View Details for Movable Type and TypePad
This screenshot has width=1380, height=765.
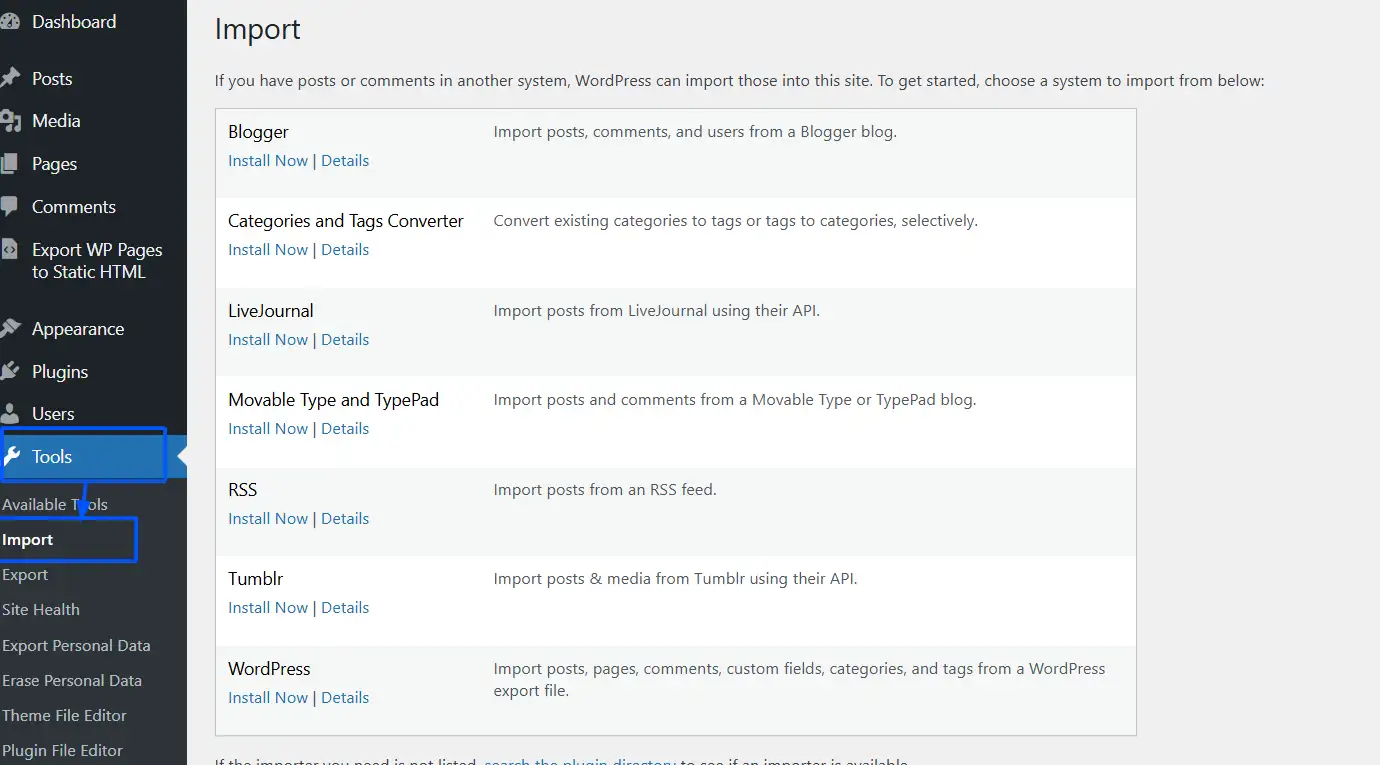345,429
